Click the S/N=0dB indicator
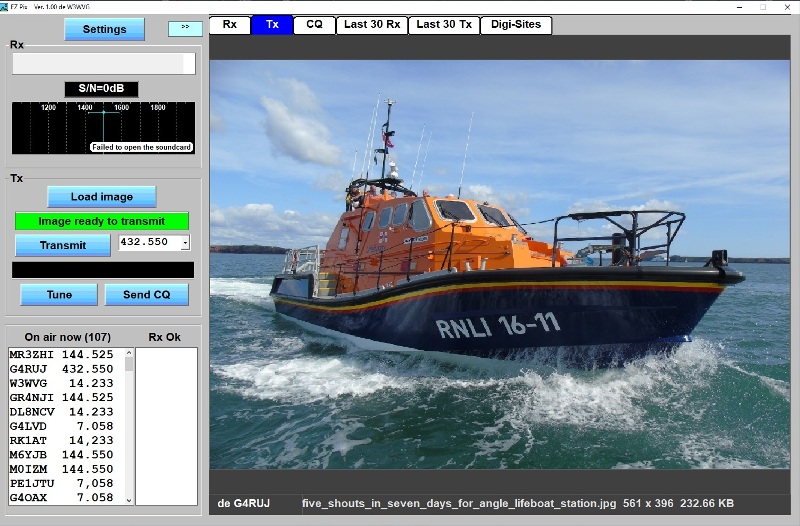 tap(101, 89)
